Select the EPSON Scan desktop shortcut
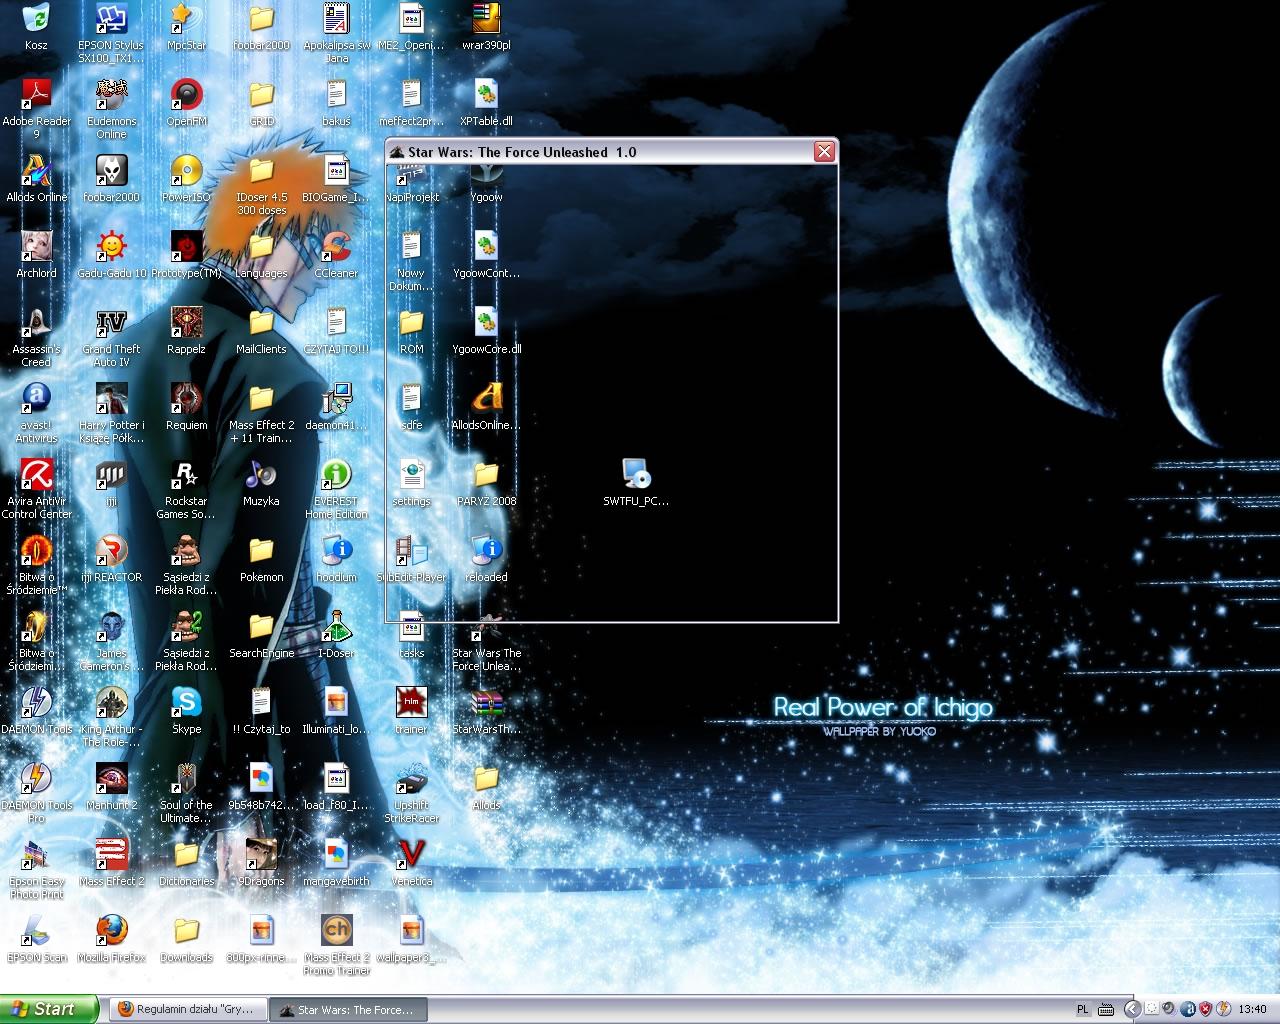This screenshot has width=1280, height=1024. click(36, 939)
